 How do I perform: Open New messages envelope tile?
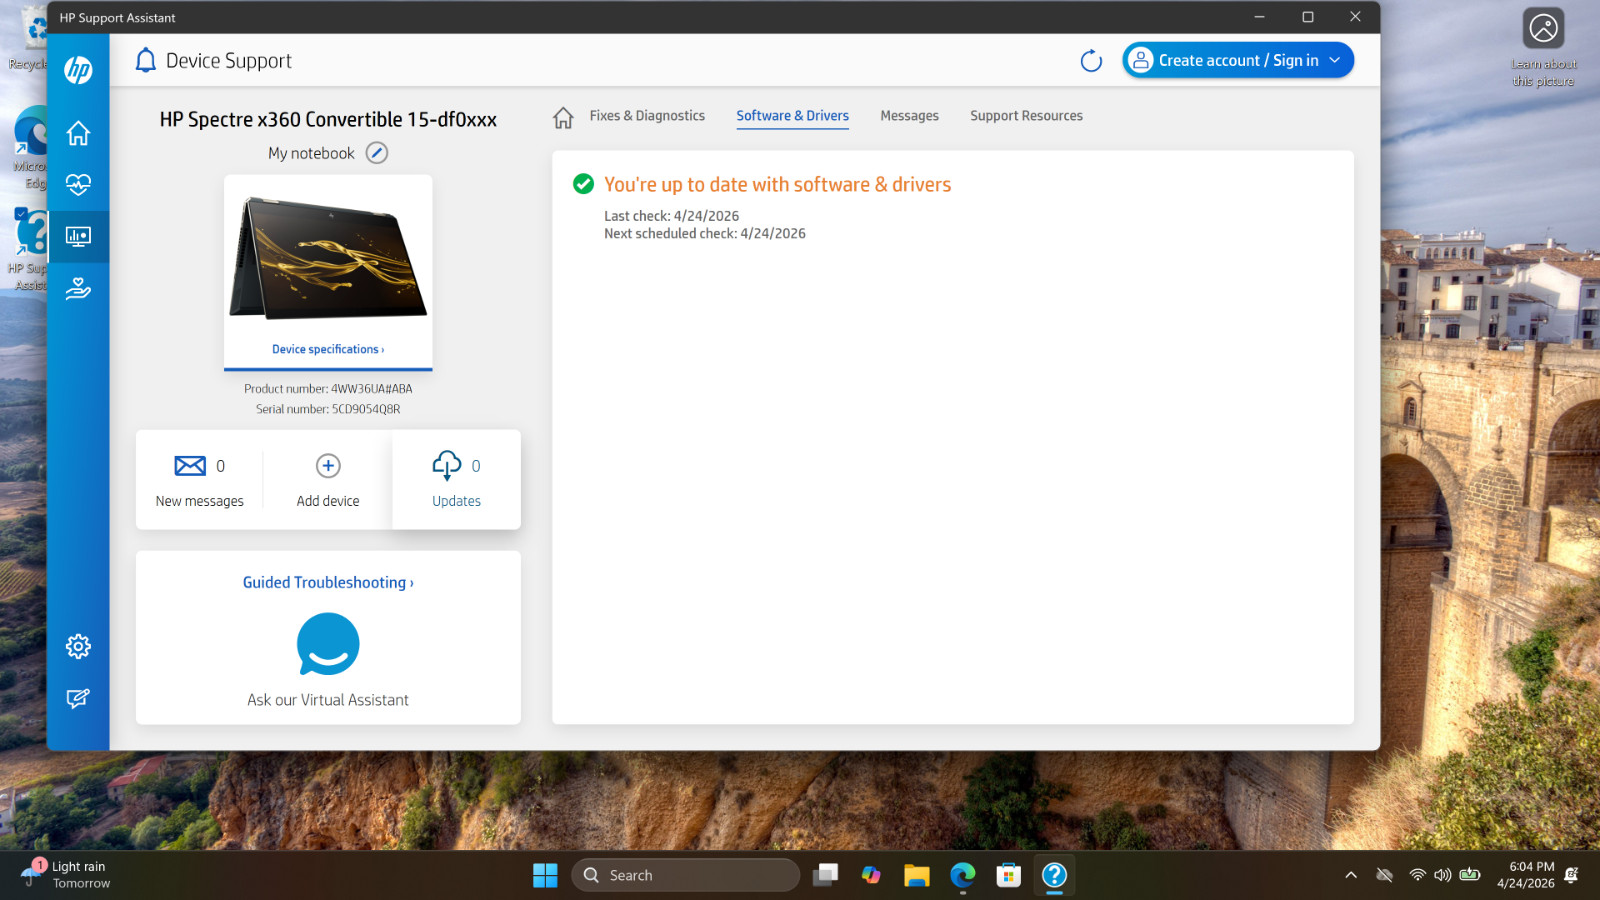tap(200, 480)
